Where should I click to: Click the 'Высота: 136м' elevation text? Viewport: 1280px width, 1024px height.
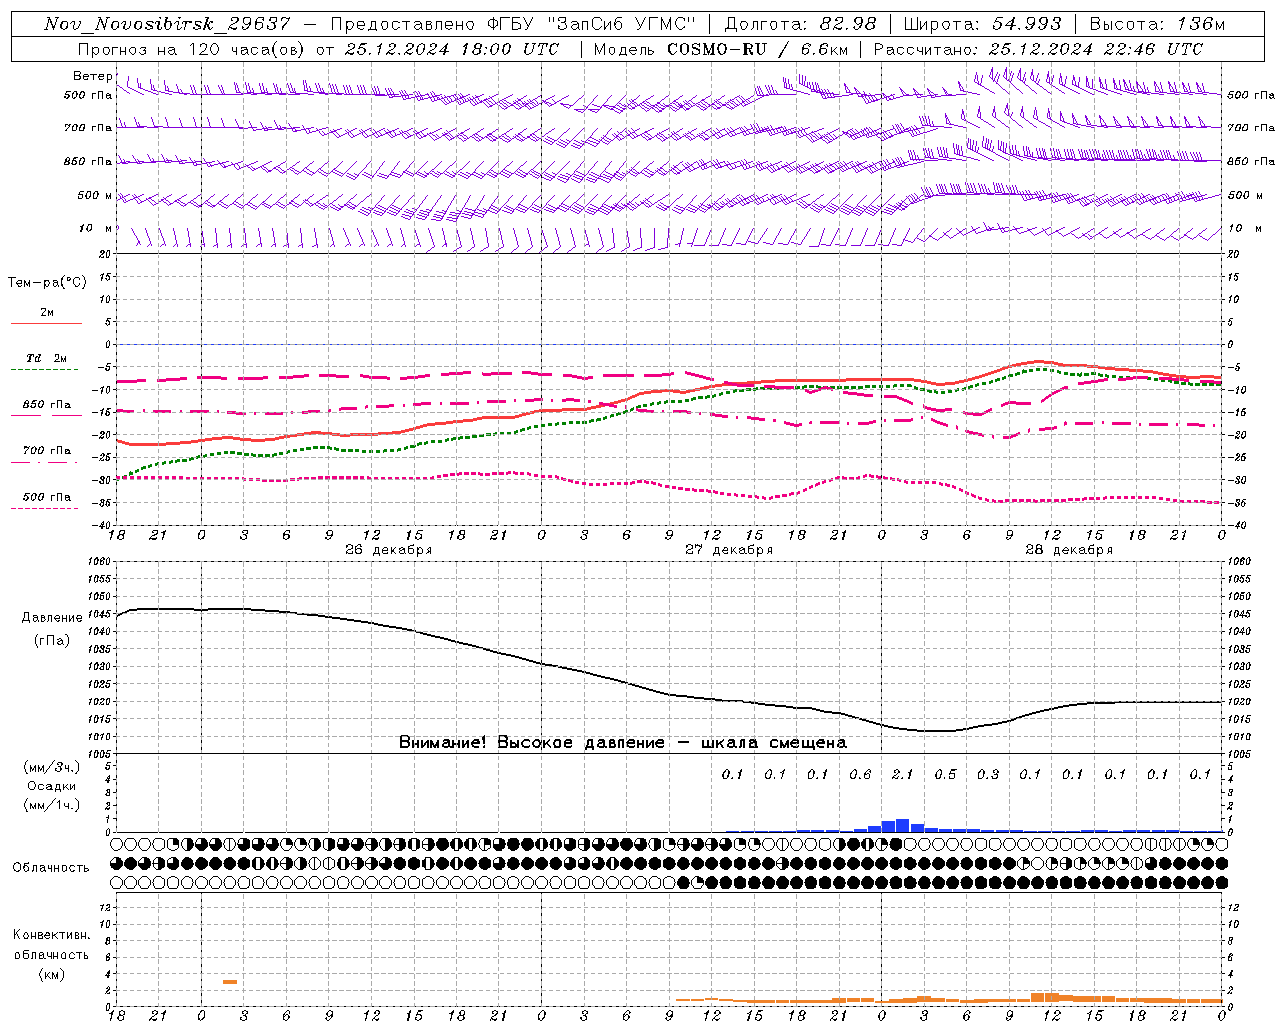[1157, 24]
